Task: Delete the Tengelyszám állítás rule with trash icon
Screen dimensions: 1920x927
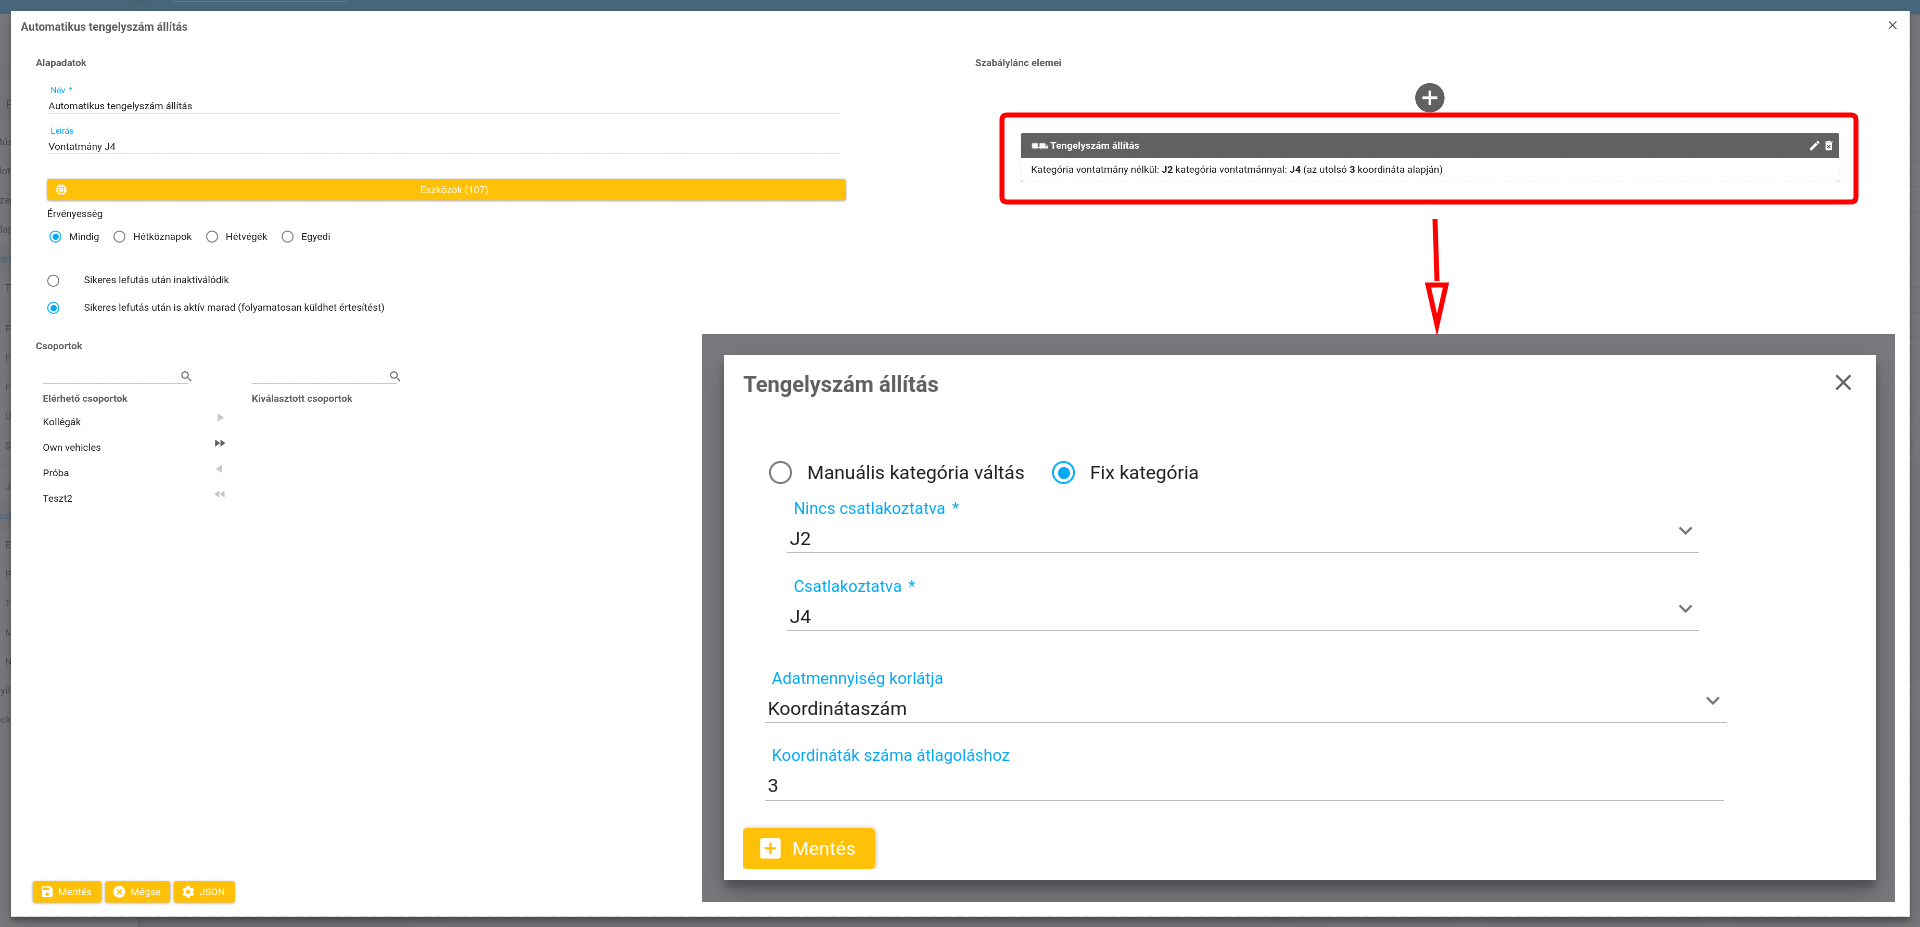Action: [1829, 146]
